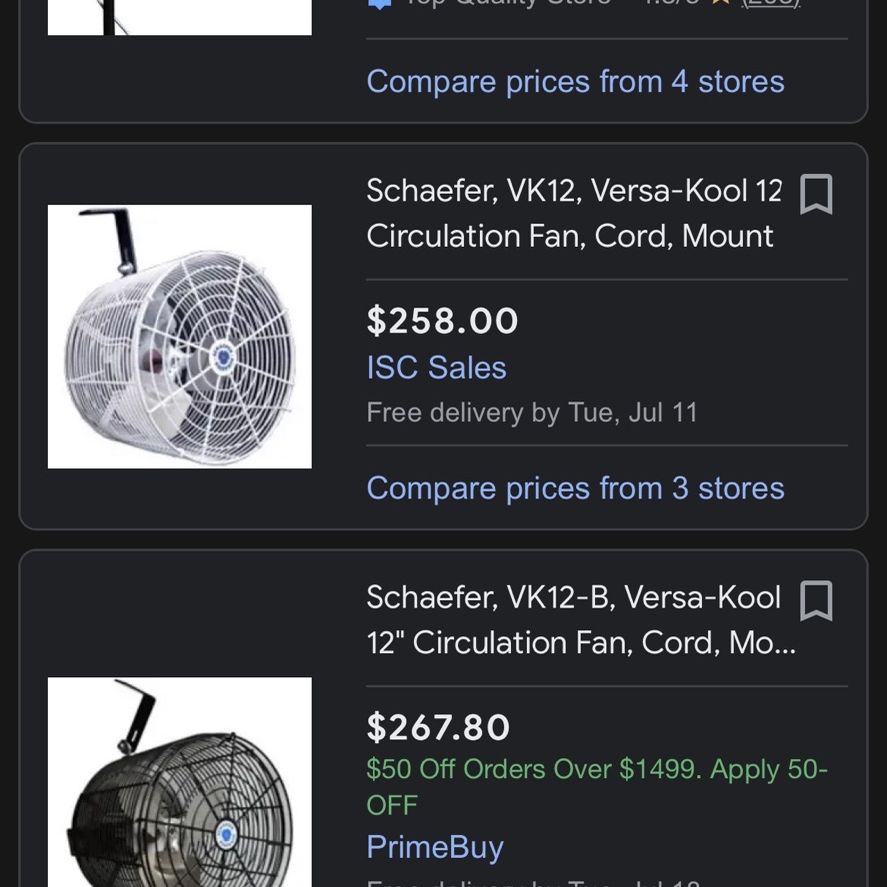The image size is (887, 887).
Task: Open the Schaefer VK12 Versa-Kool product title
Action: pyautogui.click(x=574, y=213)
